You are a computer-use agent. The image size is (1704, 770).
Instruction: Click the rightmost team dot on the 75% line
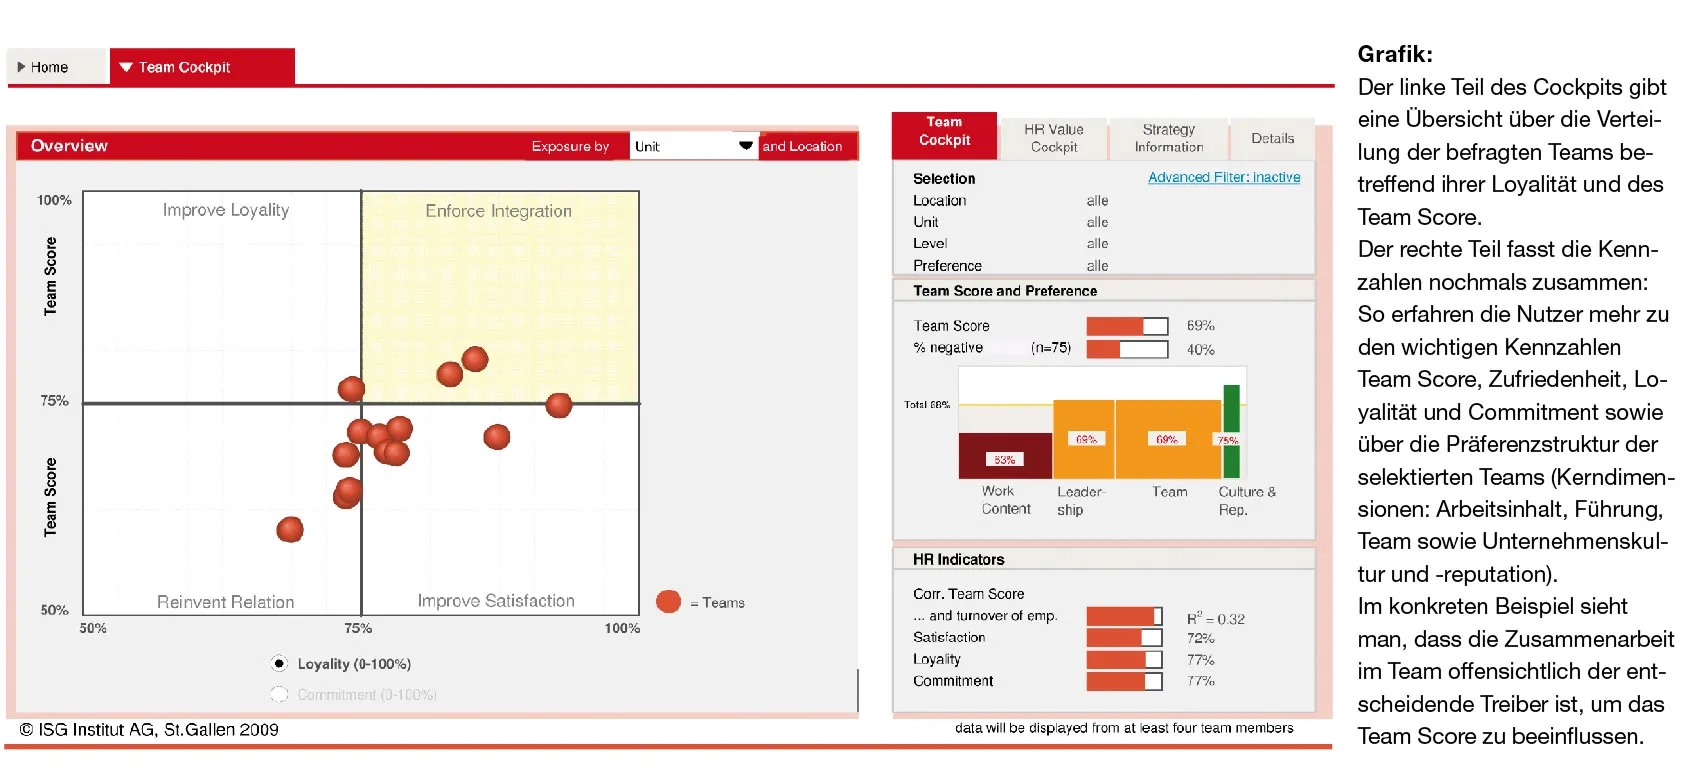pos(559,405)
